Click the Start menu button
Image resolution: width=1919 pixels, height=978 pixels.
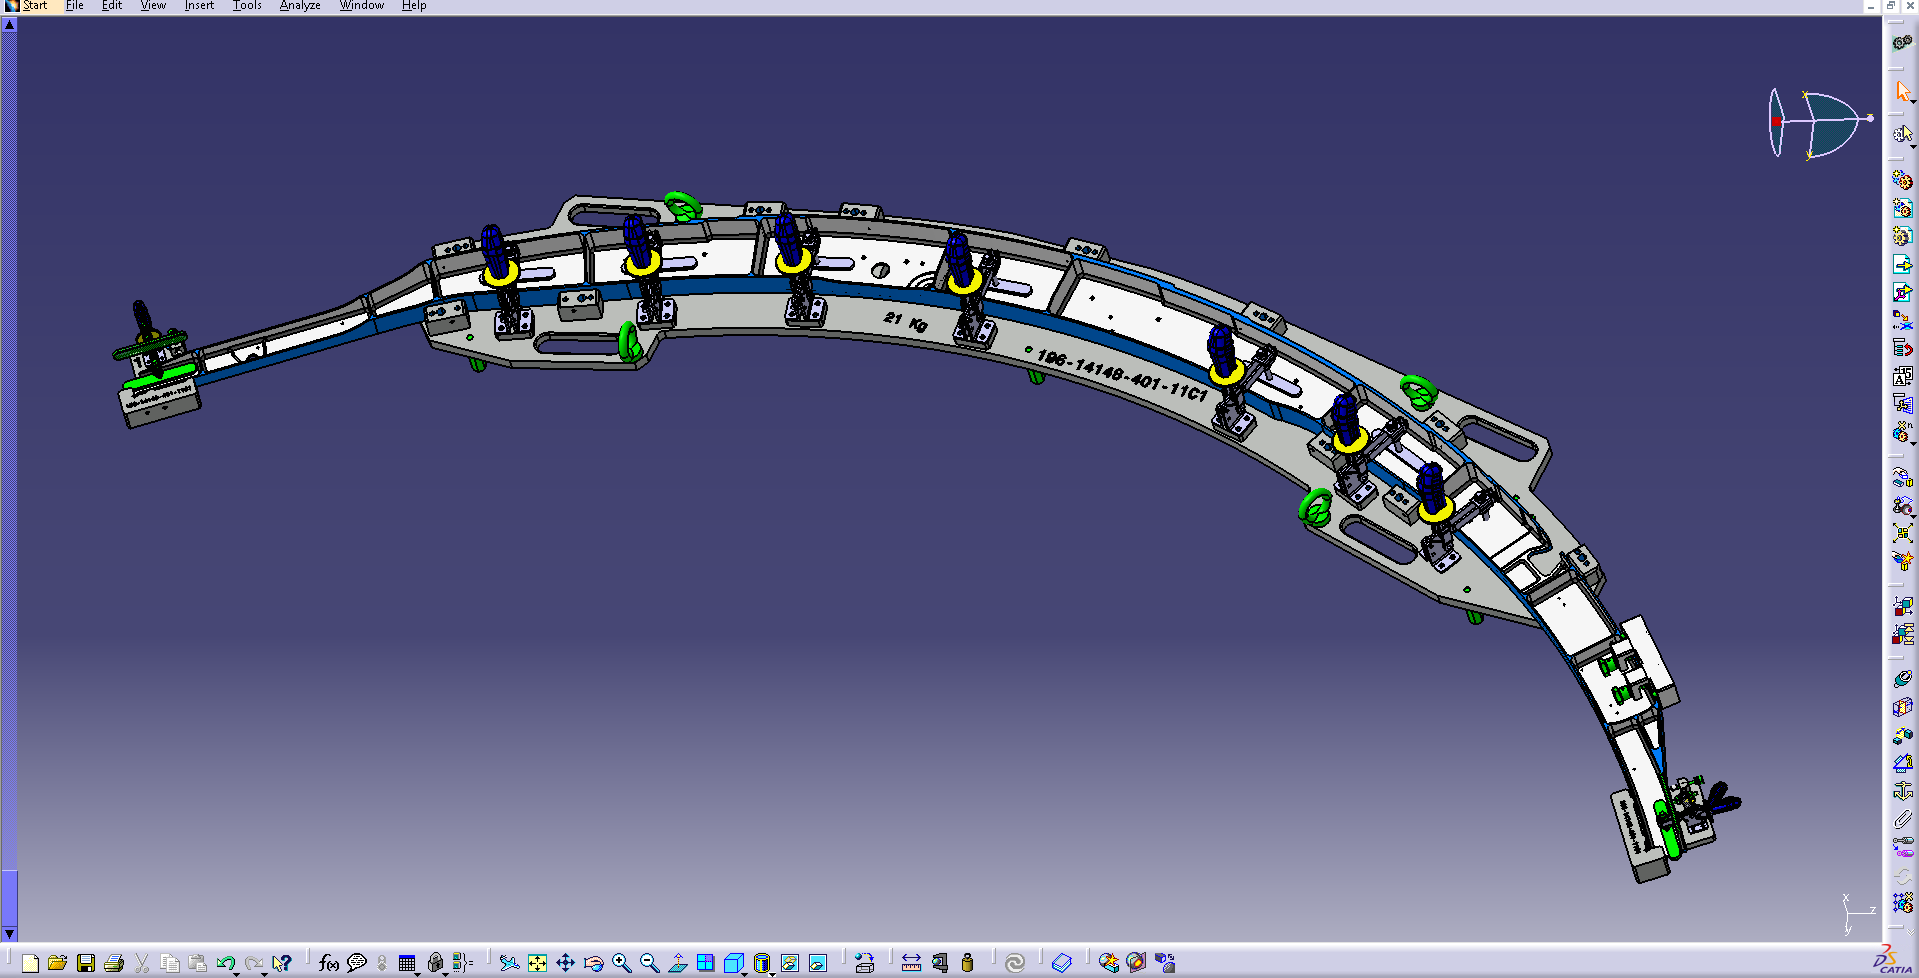pyautogui.click(x=28, y=6)
